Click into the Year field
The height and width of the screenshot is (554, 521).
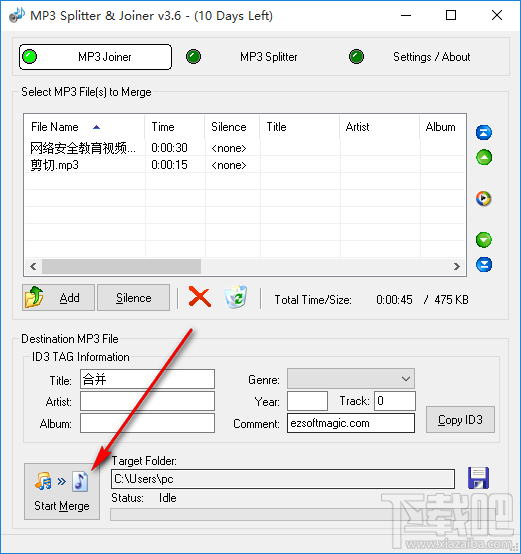pos(307,401)
